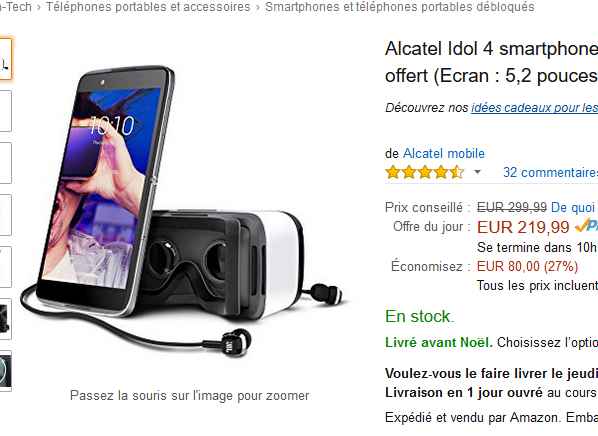Screen dimensions: 598x436
Task: Click the main Alcatel Idol 4 product image
Action: click(x=182, y=211)
